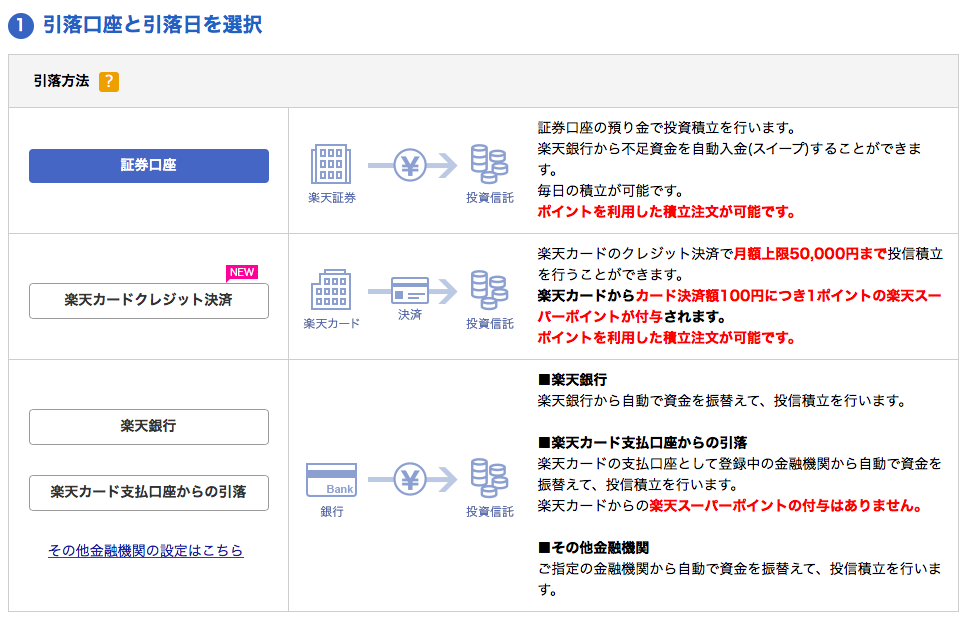The width and height of the screenshot is (965, 618).
Task: Click the ■その他金融機関 subheading
Action: [593, 548]
